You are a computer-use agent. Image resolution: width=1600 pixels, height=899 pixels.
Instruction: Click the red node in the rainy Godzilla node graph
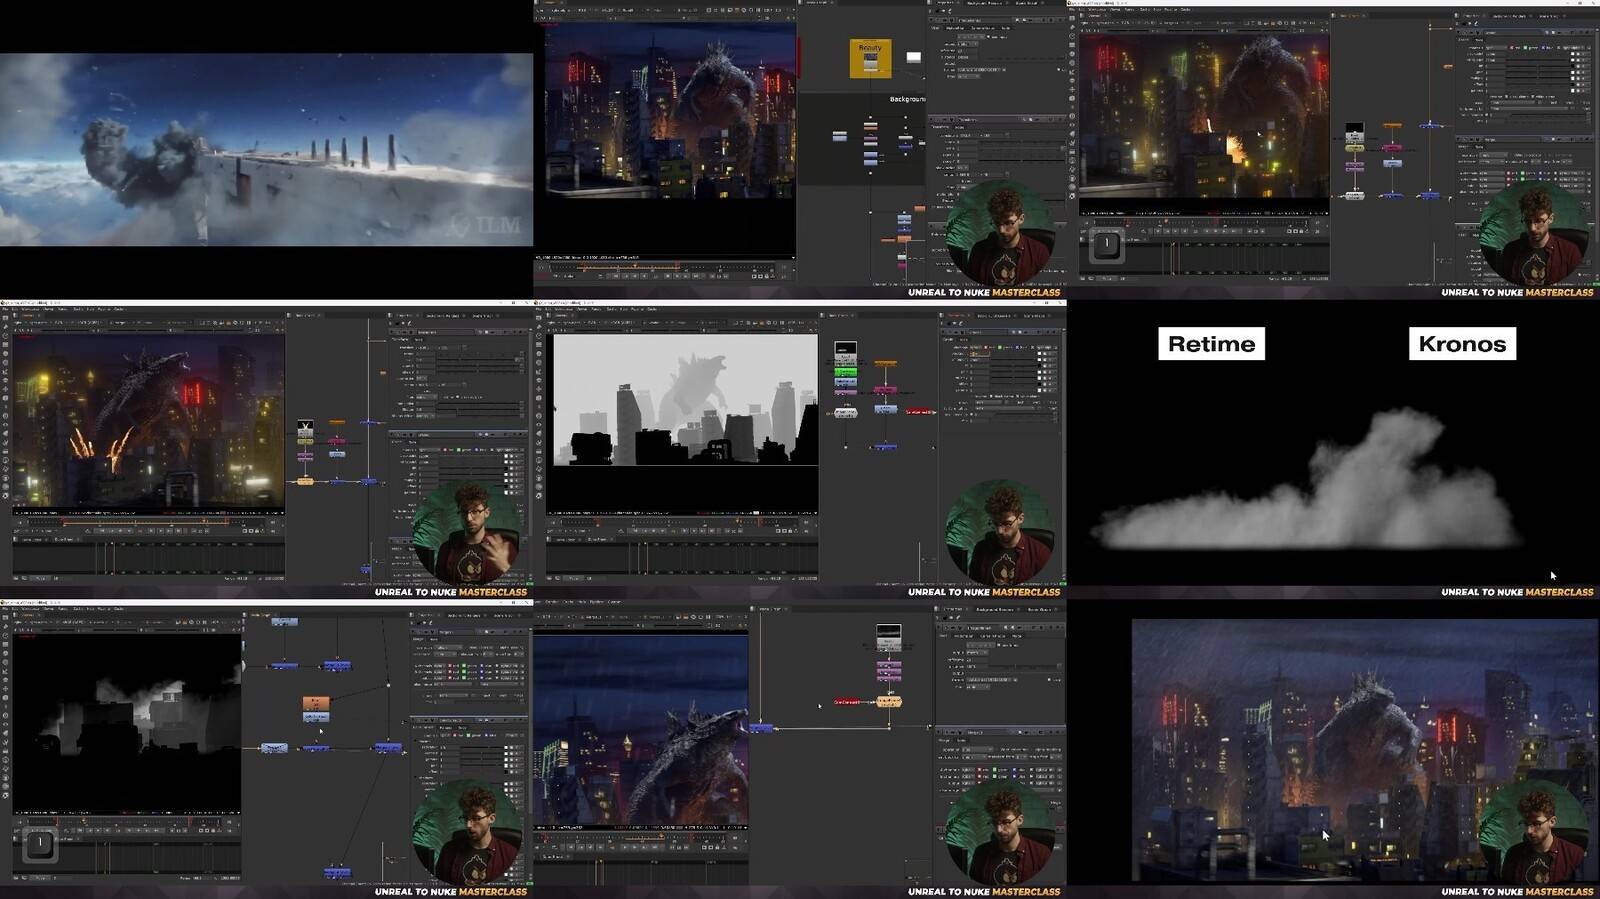click(x=846, y=702)
